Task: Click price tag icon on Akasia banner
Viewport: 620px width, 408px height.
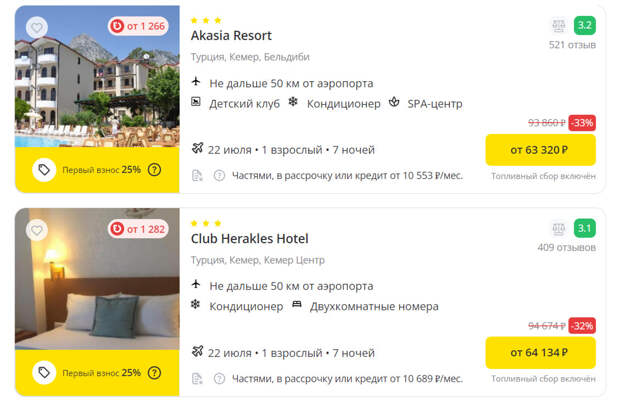Action: pos(44,170)
